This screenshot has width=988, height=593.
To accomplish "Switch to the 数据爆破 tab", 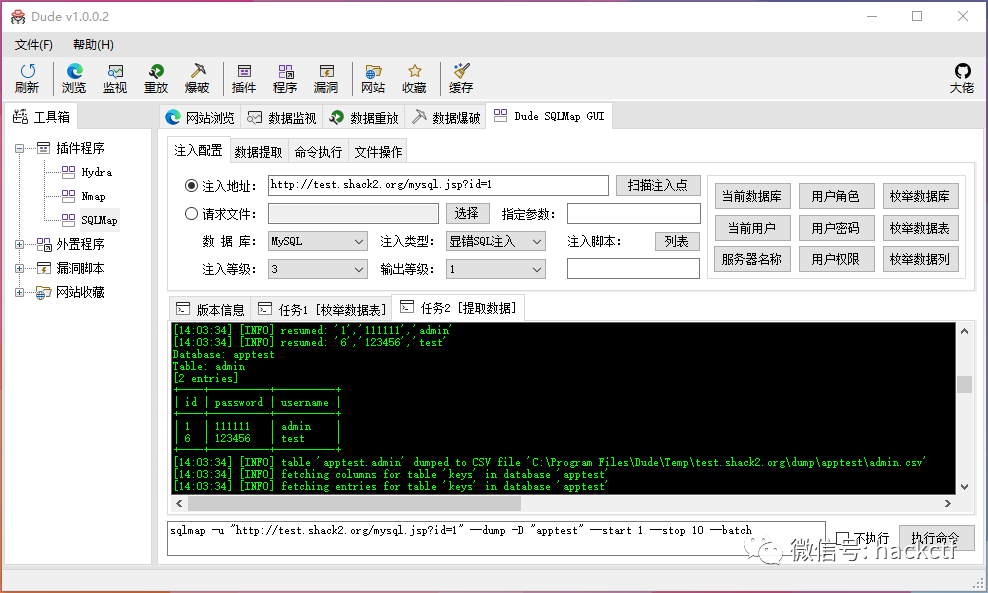I will click(446, 117).
